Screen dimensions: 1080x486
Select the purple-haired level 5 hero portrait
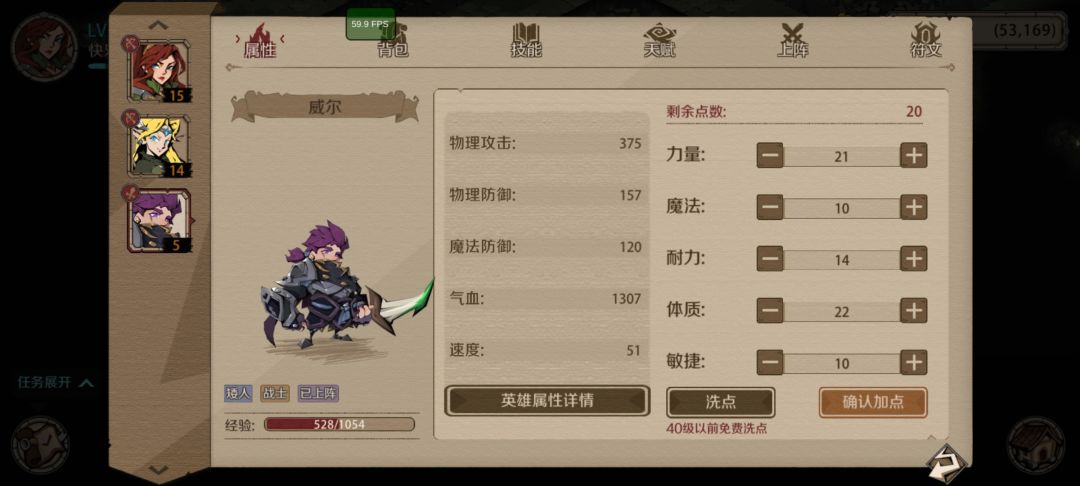158,221
